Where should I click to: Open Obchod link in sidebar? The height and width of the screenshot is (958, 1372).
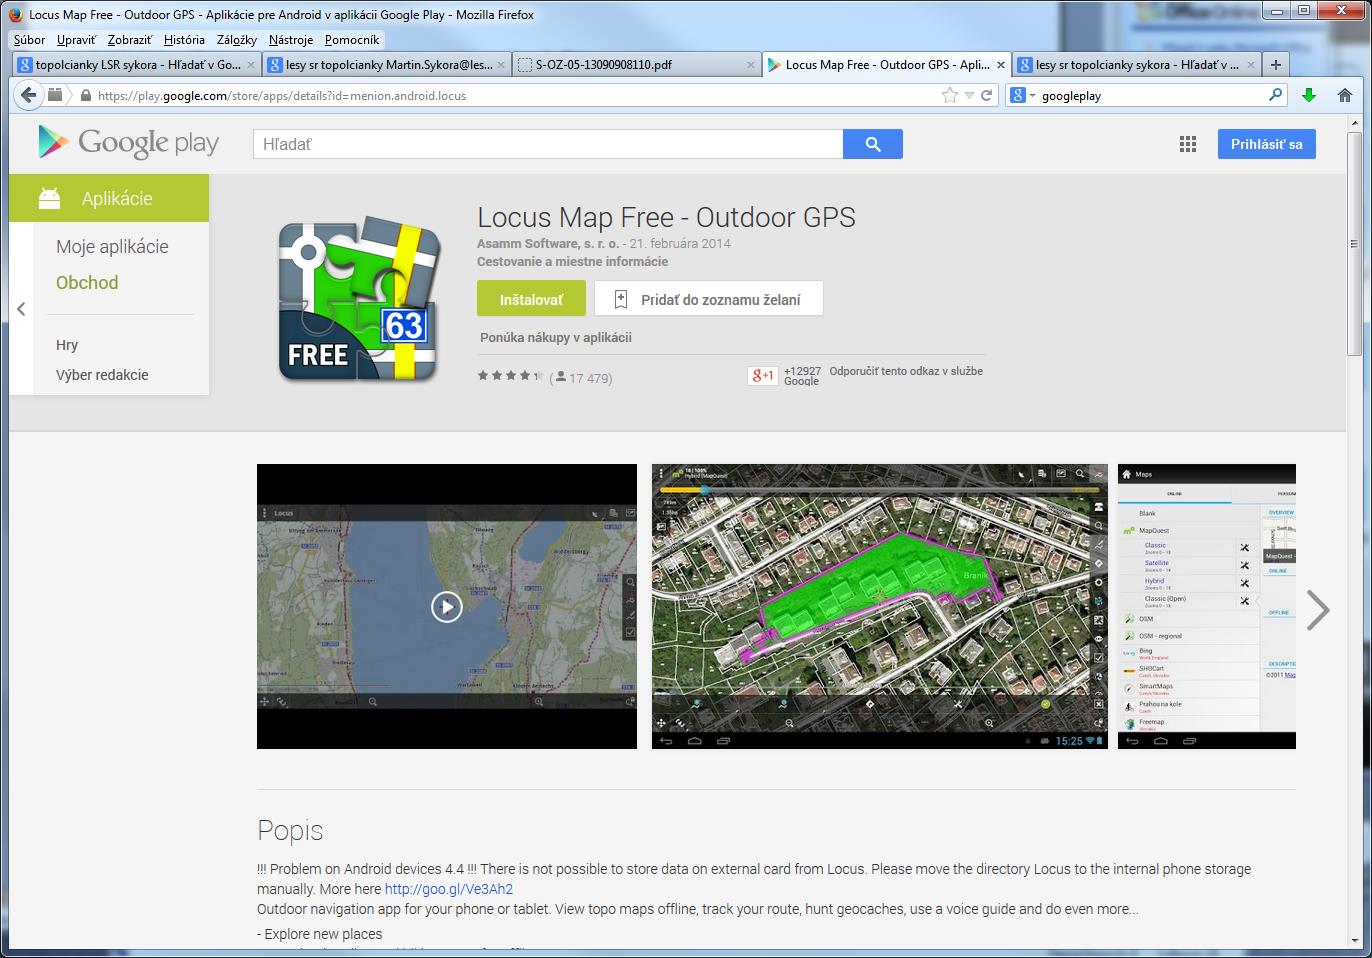tap(87, 283)
